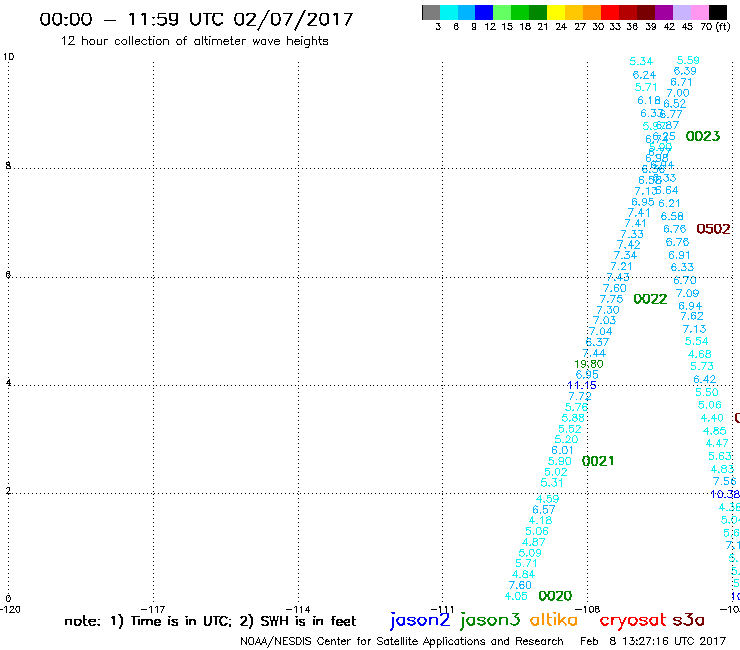Select the green 0022 pass time label

[650, 299]
